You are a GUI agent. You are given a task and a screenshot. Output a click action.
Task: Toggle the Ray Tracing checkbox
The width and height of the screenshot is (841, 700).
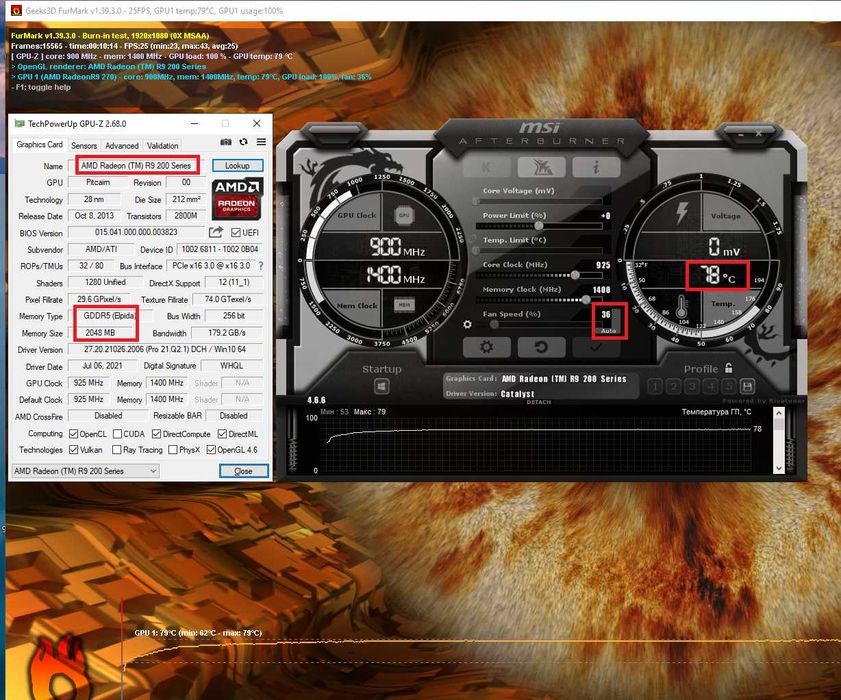[116, 450]
